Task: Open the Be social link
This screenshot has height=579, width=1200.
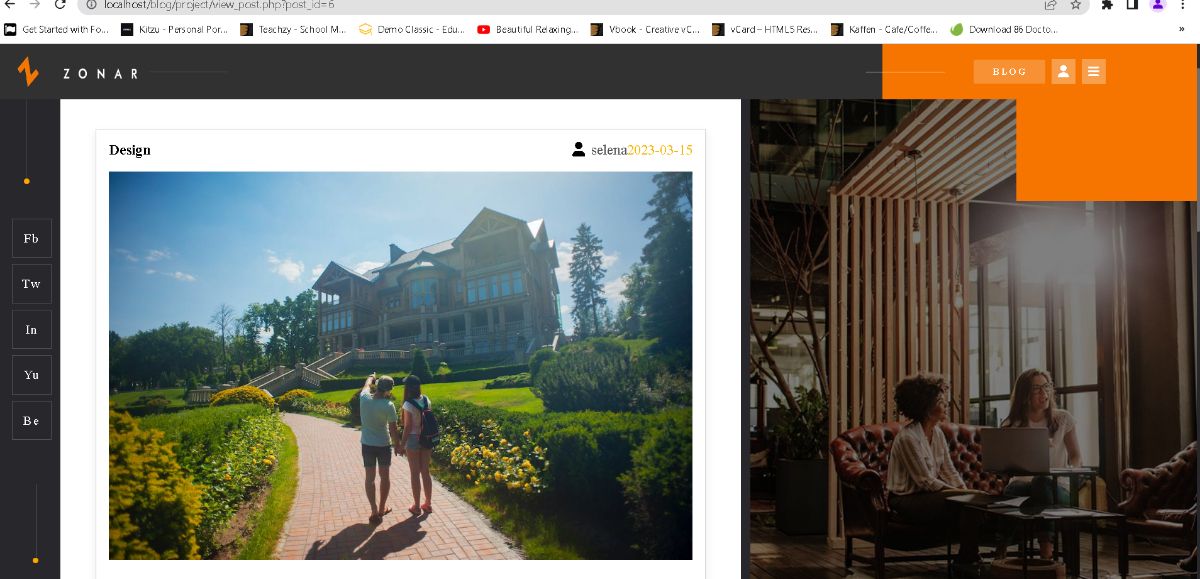Action: tap(31, 421)
